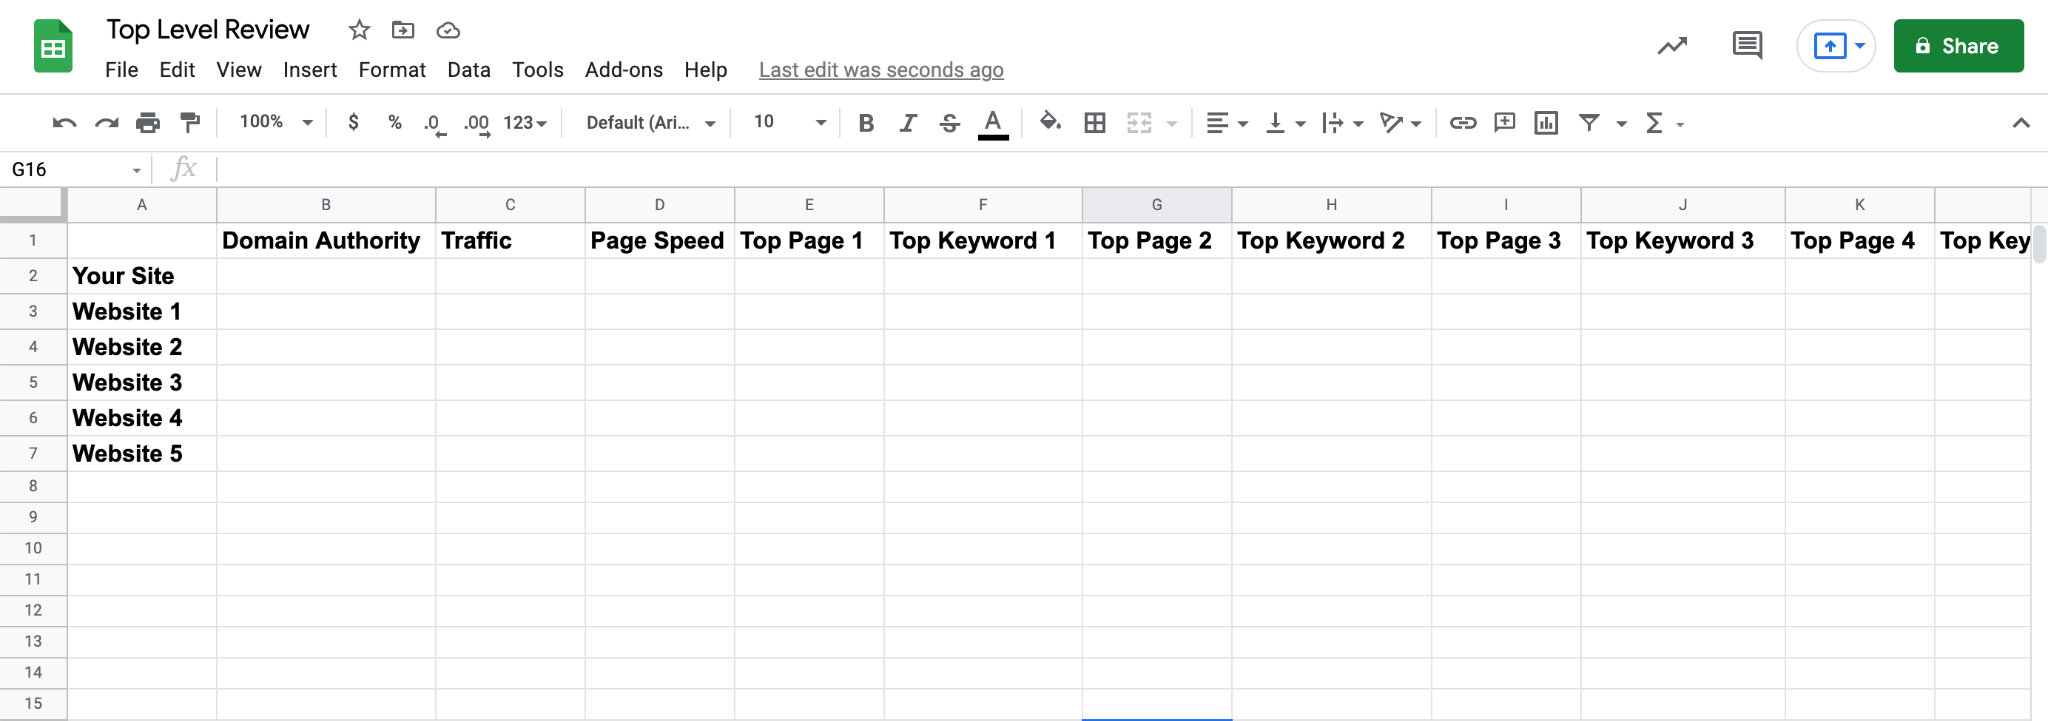The width and height of the screenshot is (2048, 721).
Task: Open the text color picker
Action: tap(992, 124)
